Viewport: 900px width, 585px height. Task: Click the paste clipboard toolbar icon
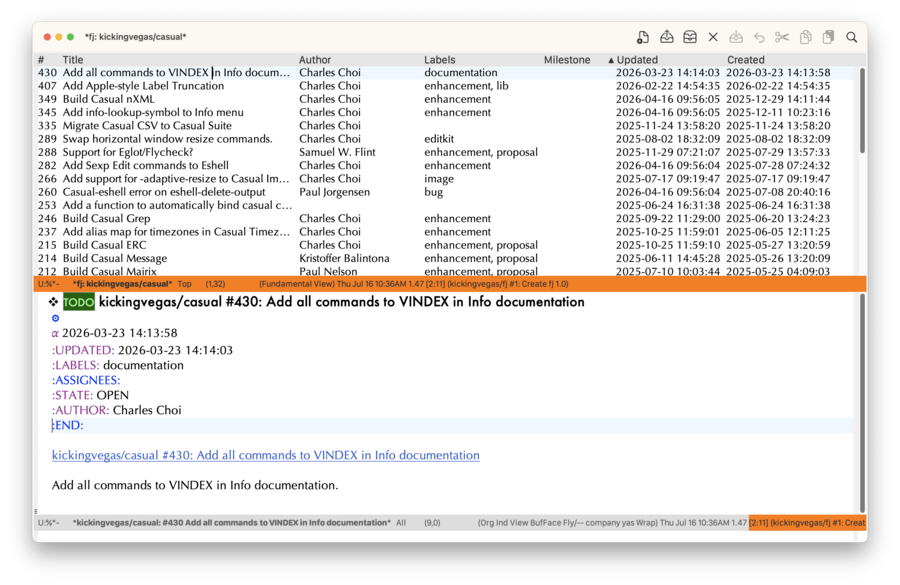click(828, 37)
